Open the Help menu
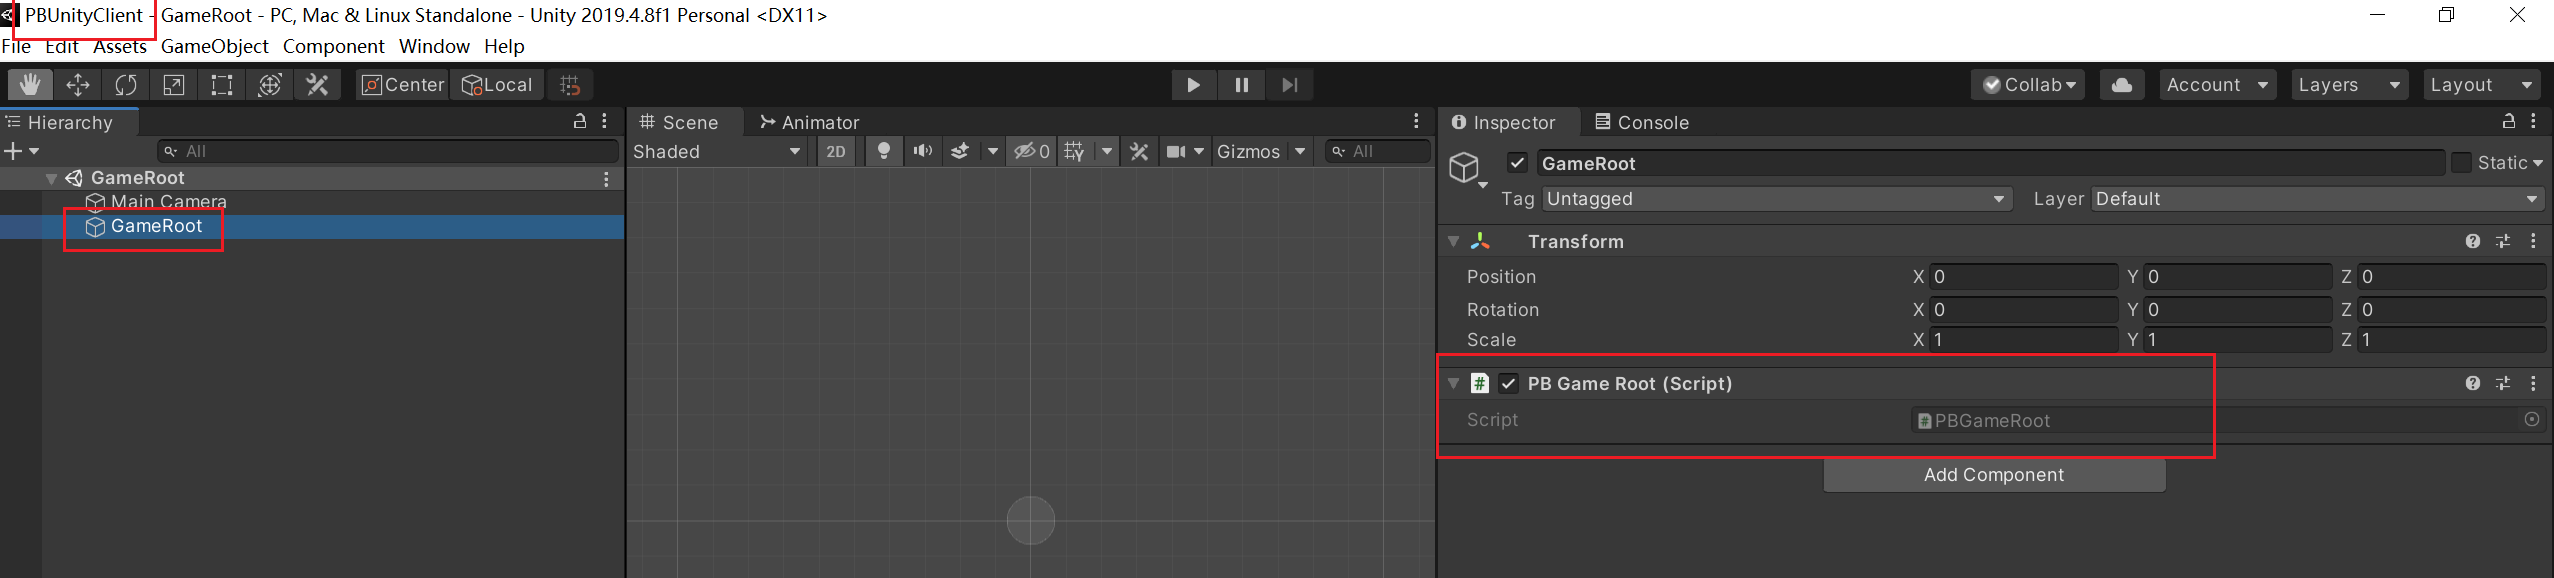Screen dimensions: 2554x578 504,46
